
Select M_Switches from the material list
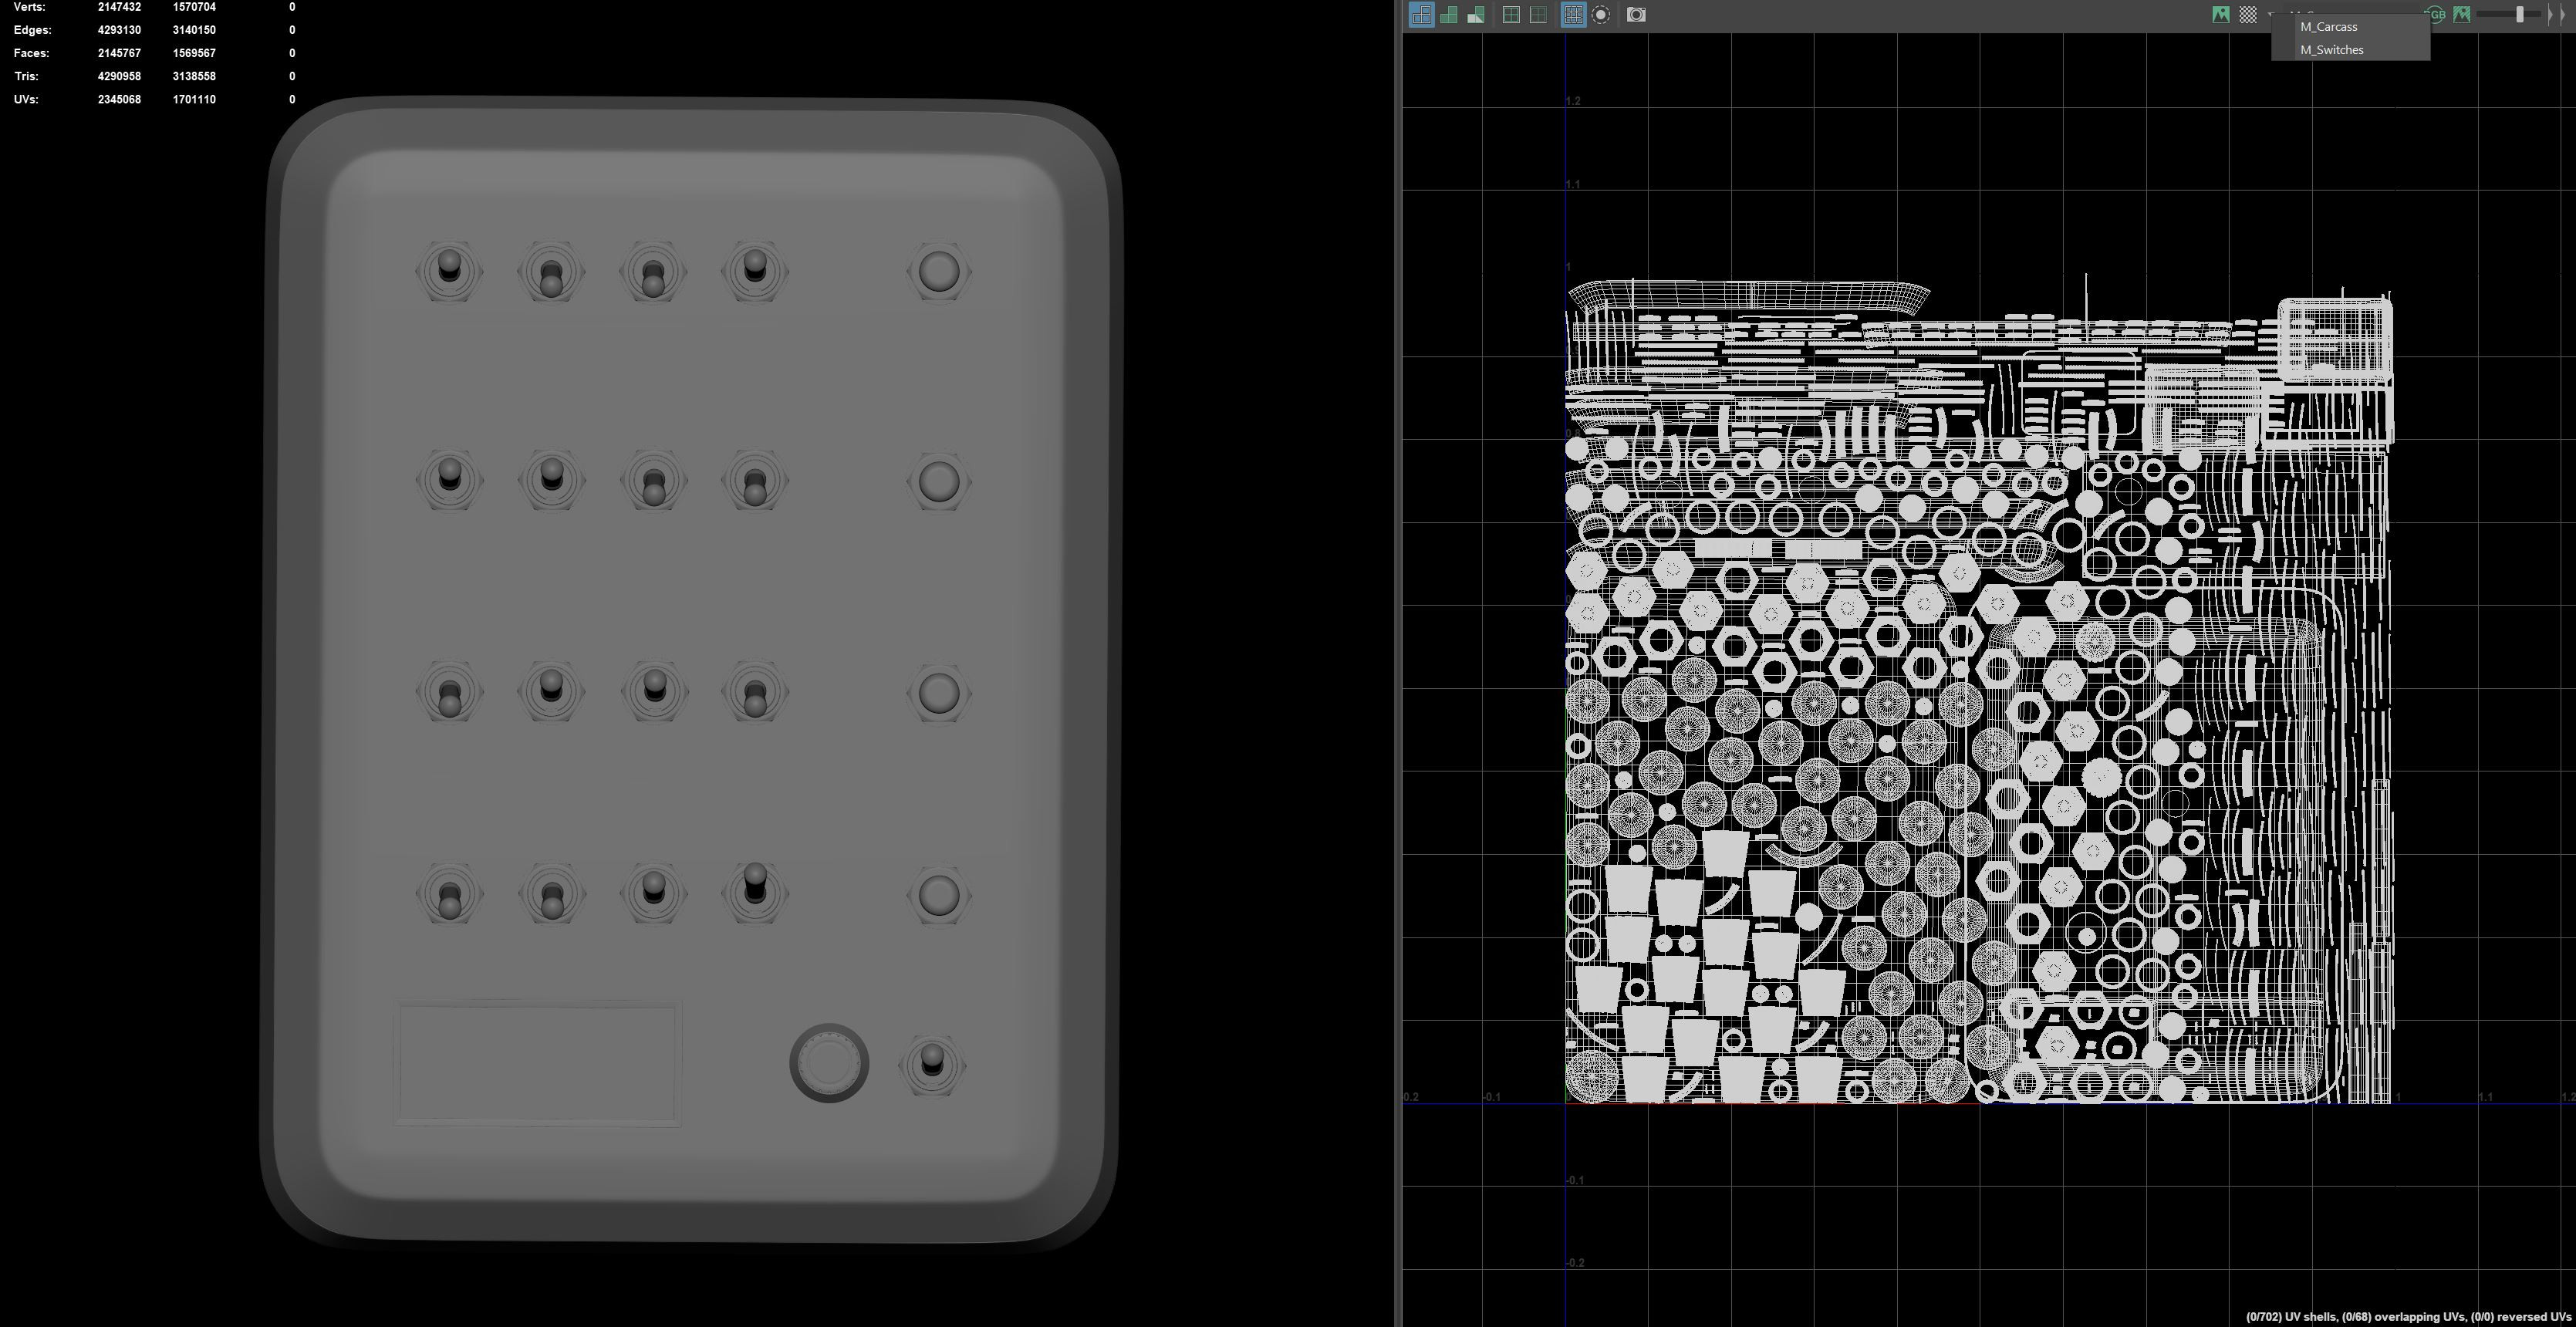(x=2332, y=49)
